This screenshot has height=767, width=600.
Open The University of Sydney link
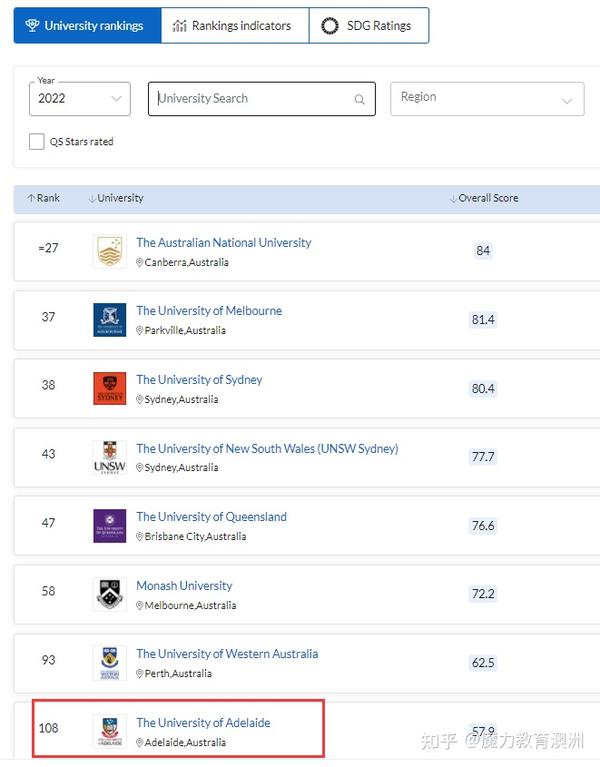point(200,380)
